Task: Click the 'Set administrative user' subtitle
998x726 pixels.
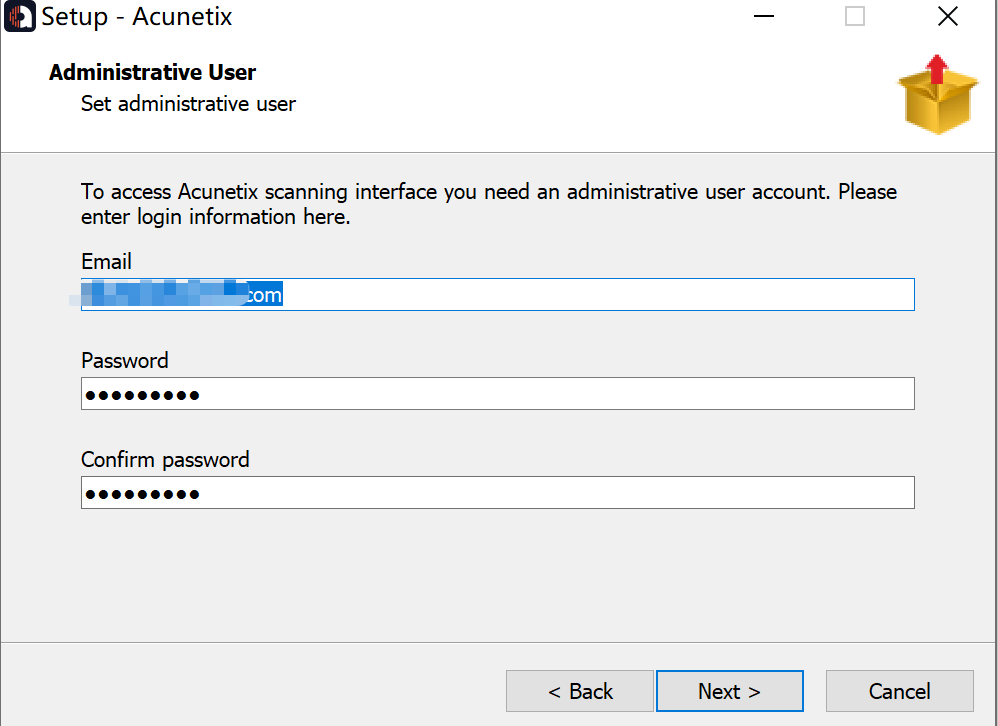Action: [188, 104]
